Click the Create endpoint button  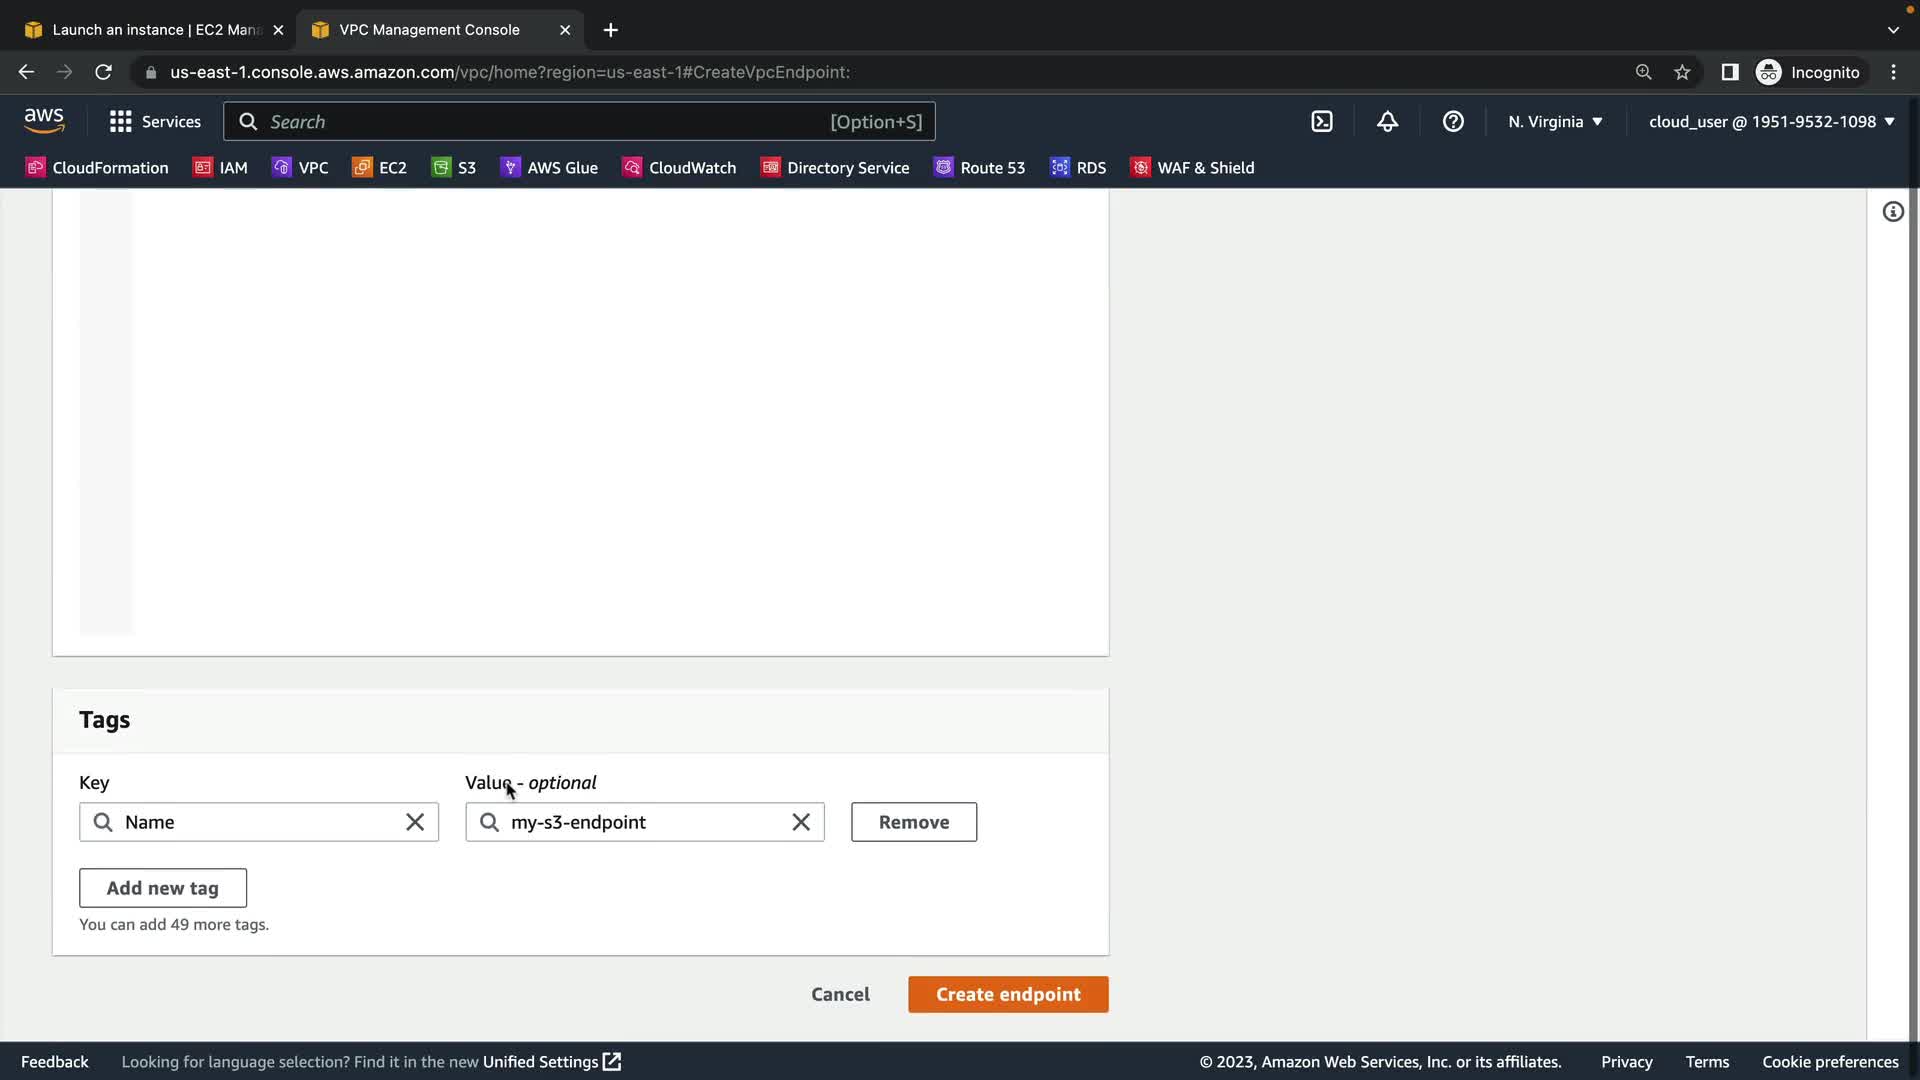[1008, 994]
